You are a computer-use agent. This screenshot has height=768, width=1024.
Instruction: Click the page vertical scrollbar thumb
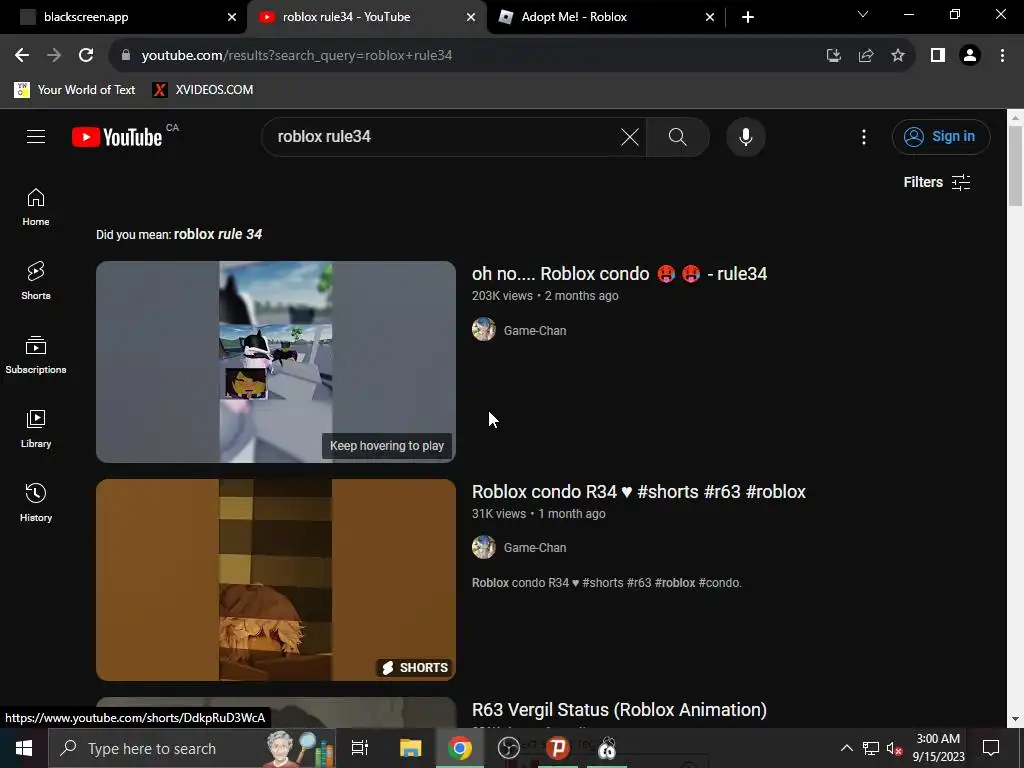(x=1015, y=166)
